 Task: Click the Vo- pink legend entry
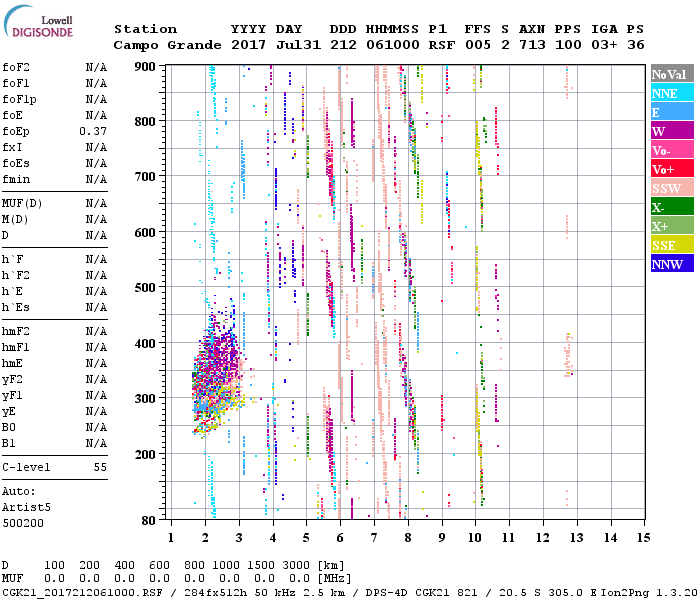point(670,151)
